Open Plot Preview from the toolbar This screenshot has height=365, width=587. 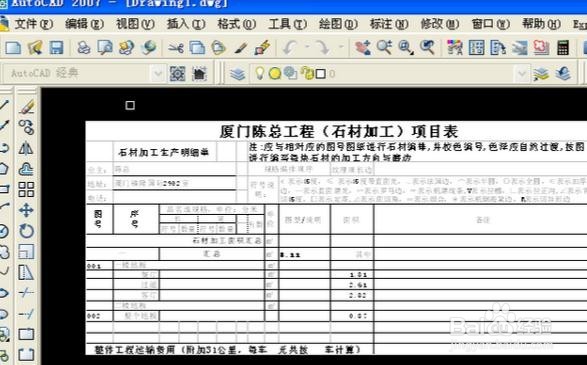coord(105,48)
